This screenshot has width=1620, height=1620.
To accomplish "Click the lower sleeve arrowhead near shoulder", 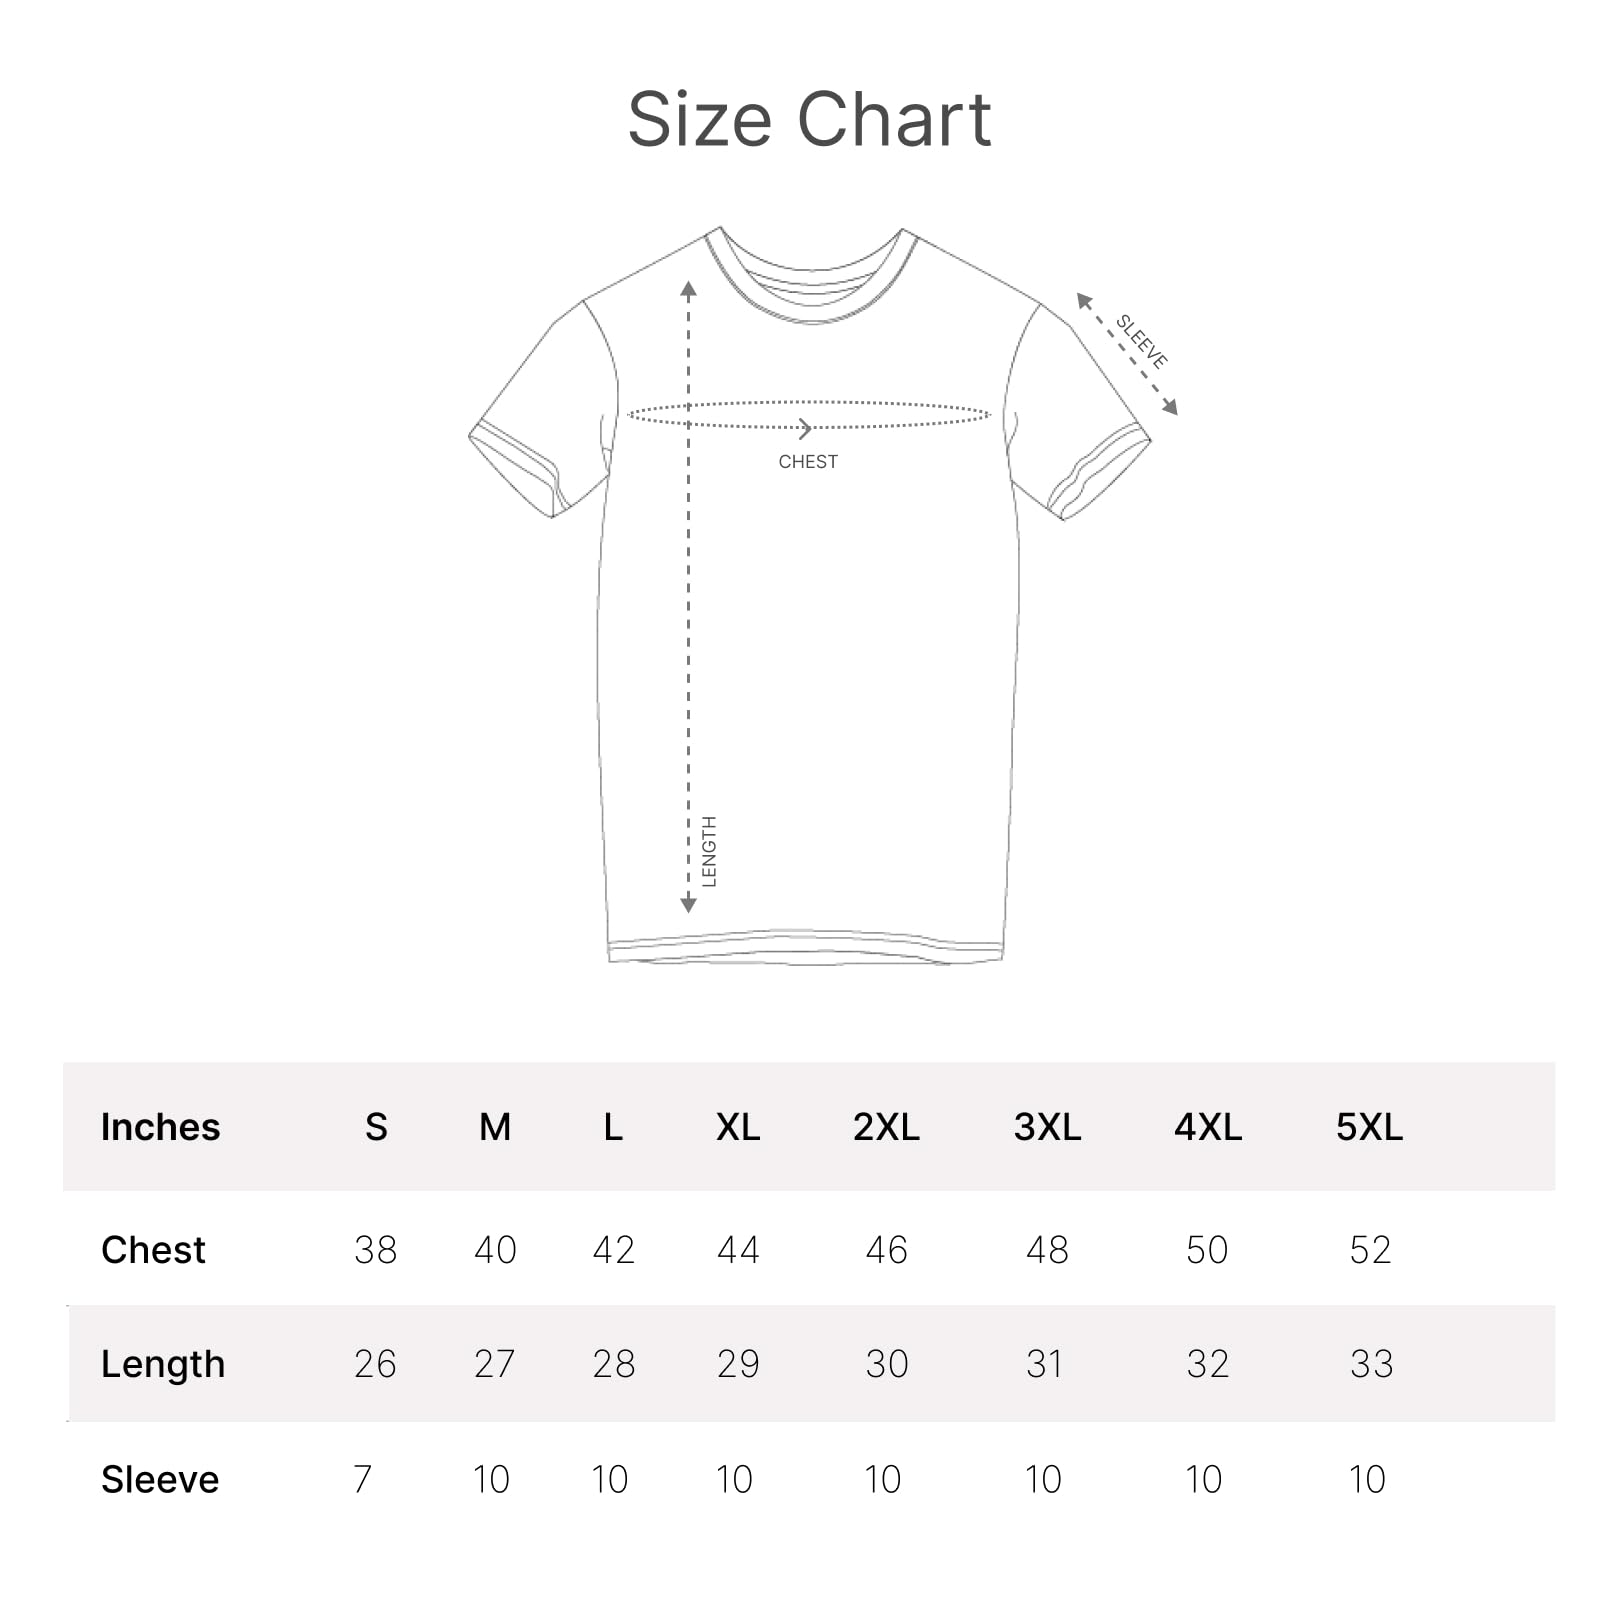I will tap(1170, 407).
